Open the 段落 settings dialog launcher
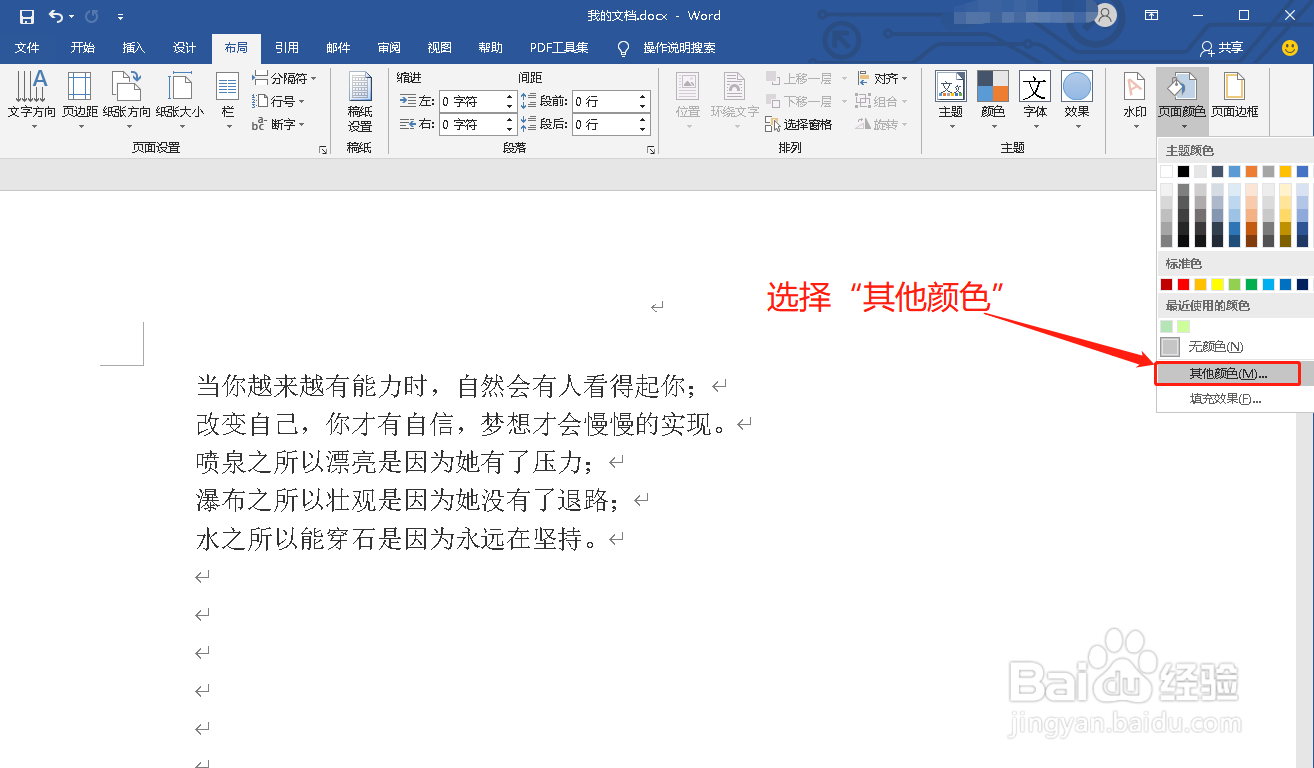 tap(649, 148)
